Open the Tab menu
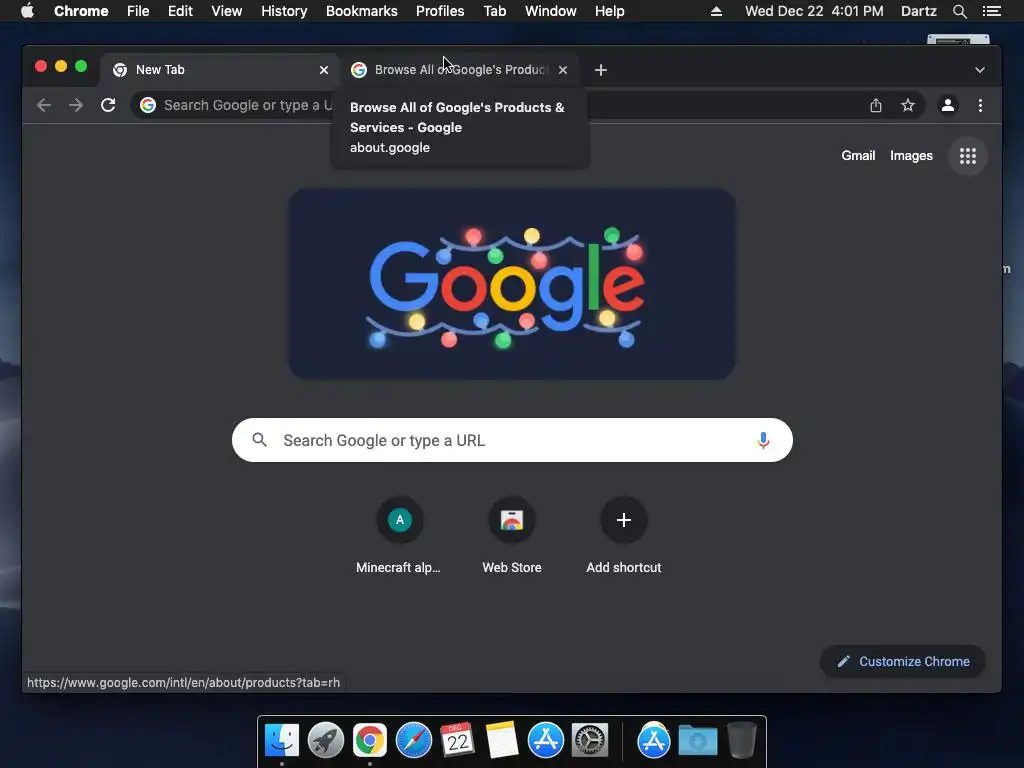The height and width of the screenshot is (768, 1024). (495, 11)
